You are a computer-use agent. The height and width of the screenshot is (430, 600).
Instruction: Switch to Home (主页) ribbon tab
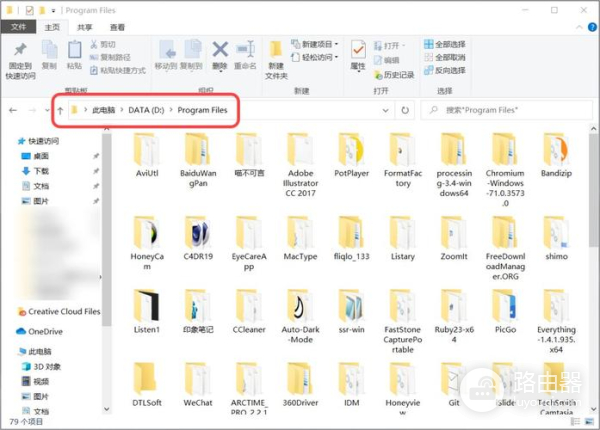pyautogui.click(x=52, y=27)
